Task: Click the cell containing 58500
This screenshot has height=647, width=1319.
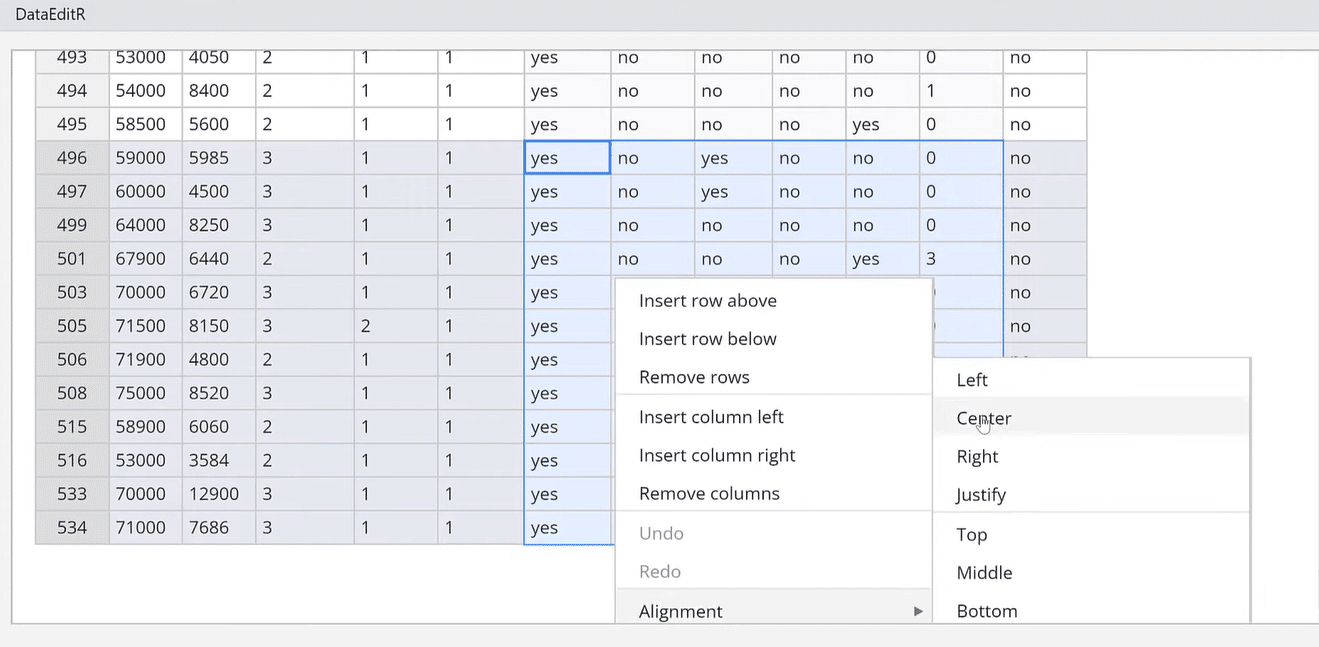Action: click(x=145, y=124)
